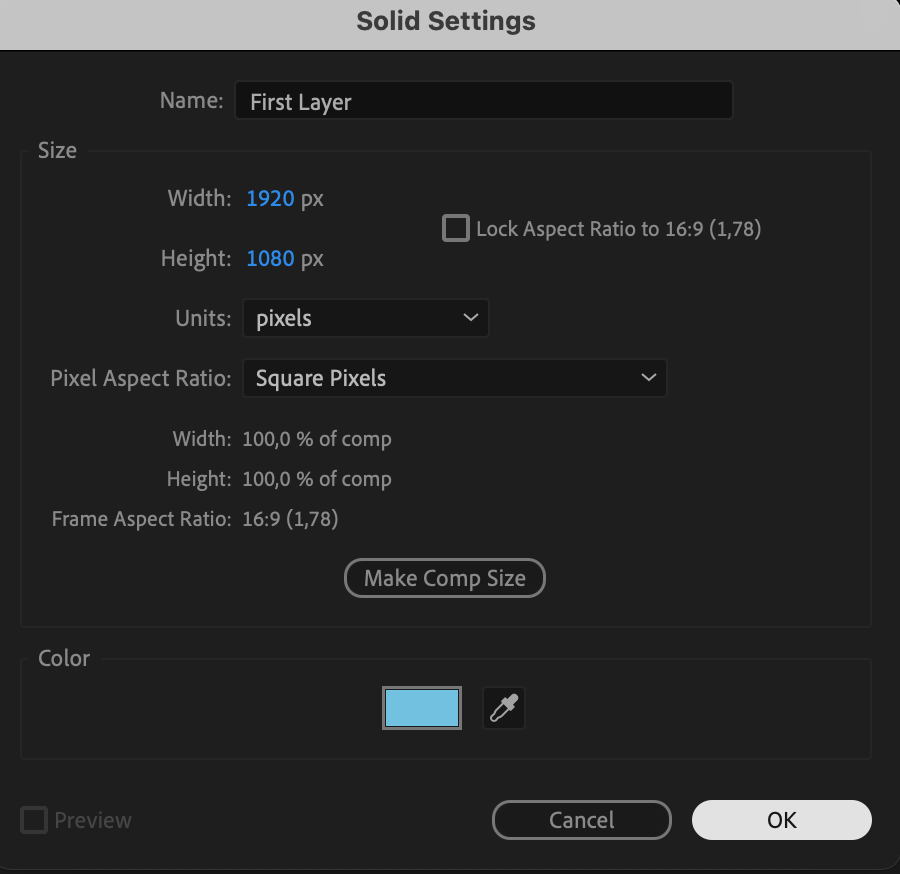Click the Height 100,0 % of comp text
Image resolution: width=900 pixels, height=874 pixels.
pyautogui.click(x=316, y=479)
